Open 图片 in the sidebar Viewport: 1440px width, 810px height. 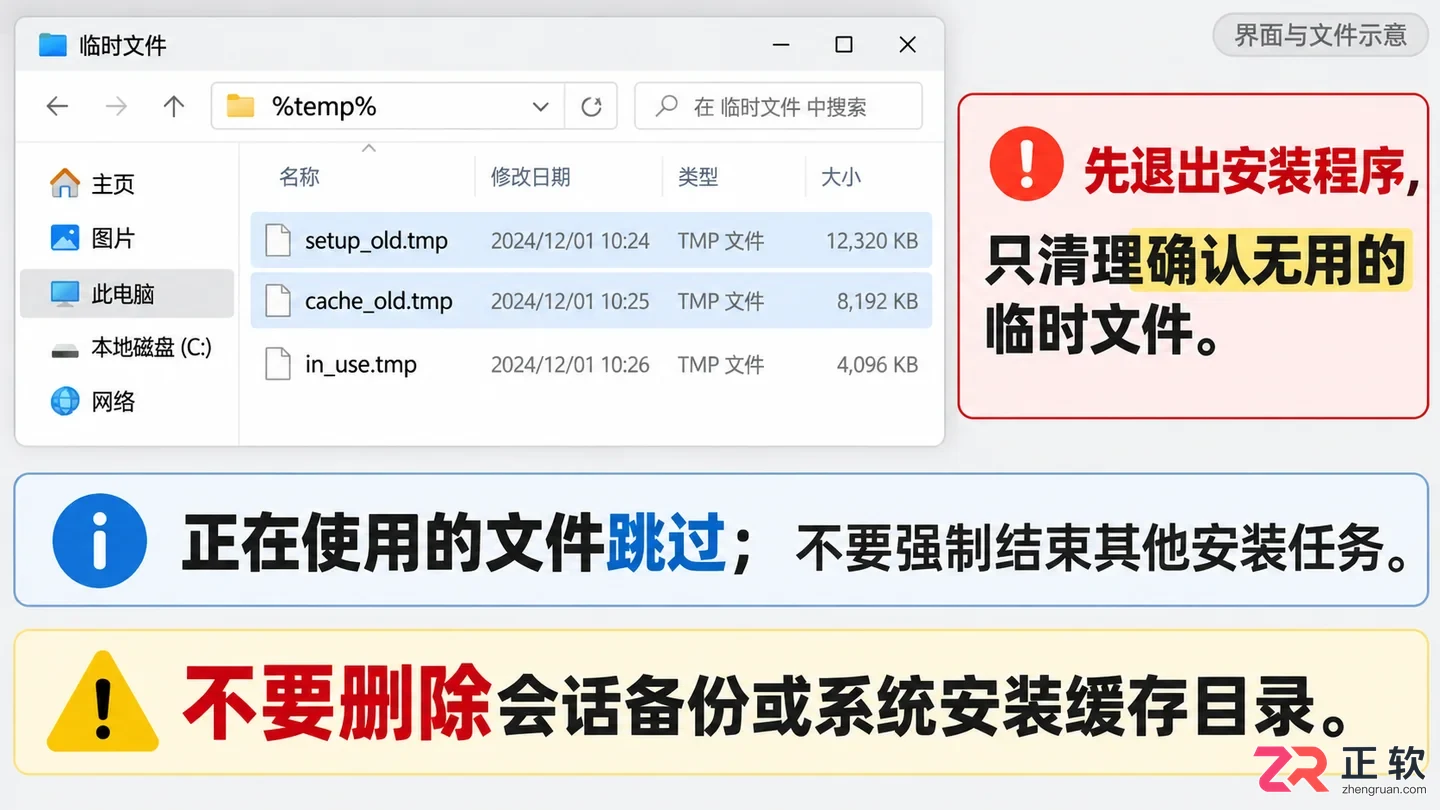pos(126,238)
